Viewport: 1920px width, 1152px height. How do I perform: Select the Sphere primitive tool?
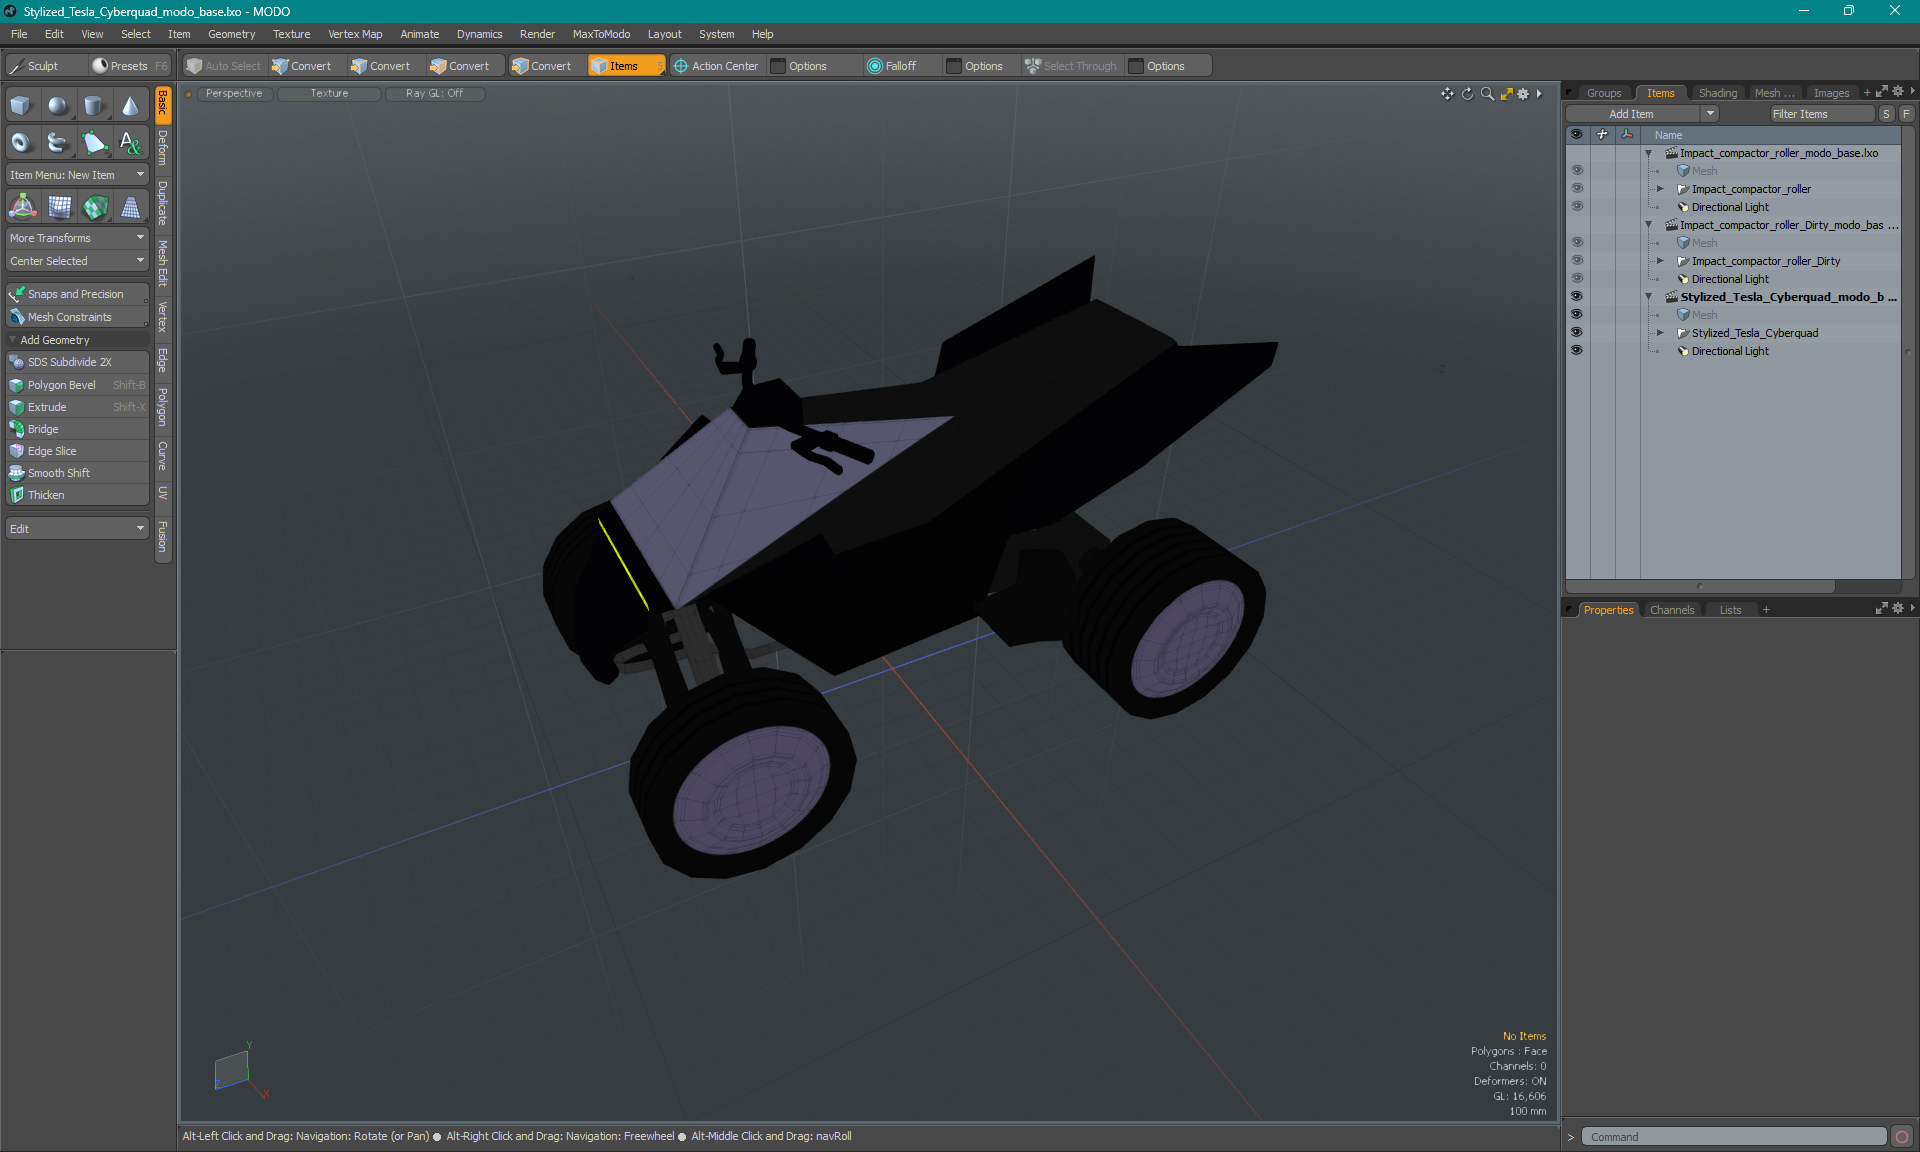[x=58, y=106]
